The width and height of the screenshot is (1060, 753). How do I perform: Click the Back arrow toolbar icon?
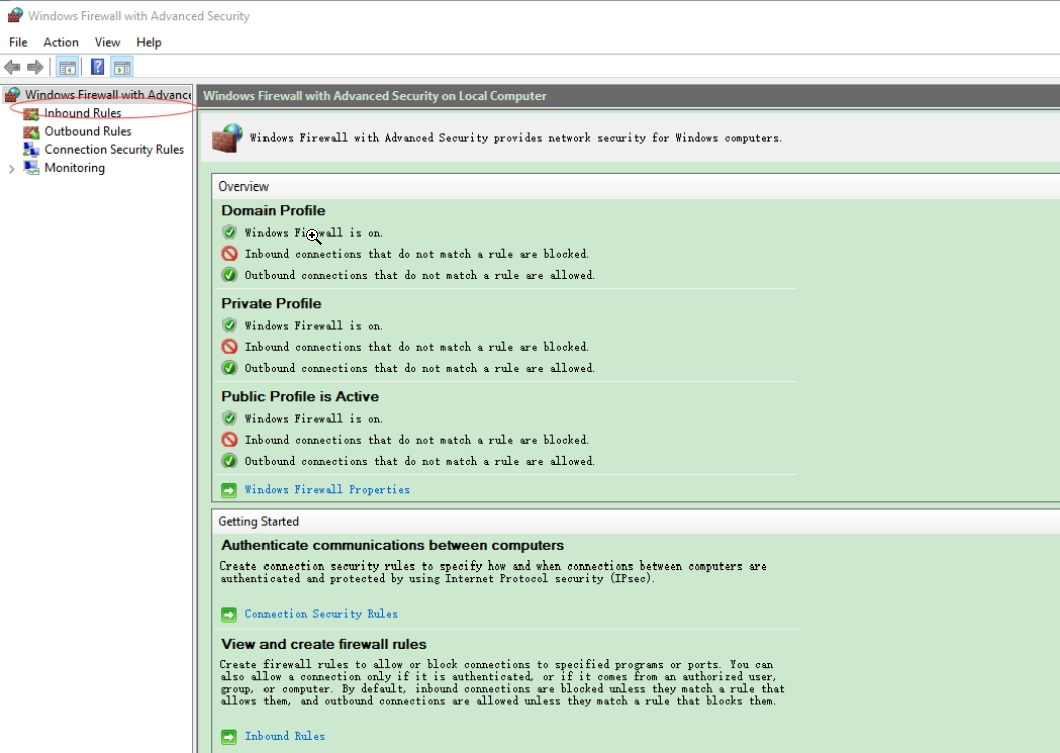12,67
